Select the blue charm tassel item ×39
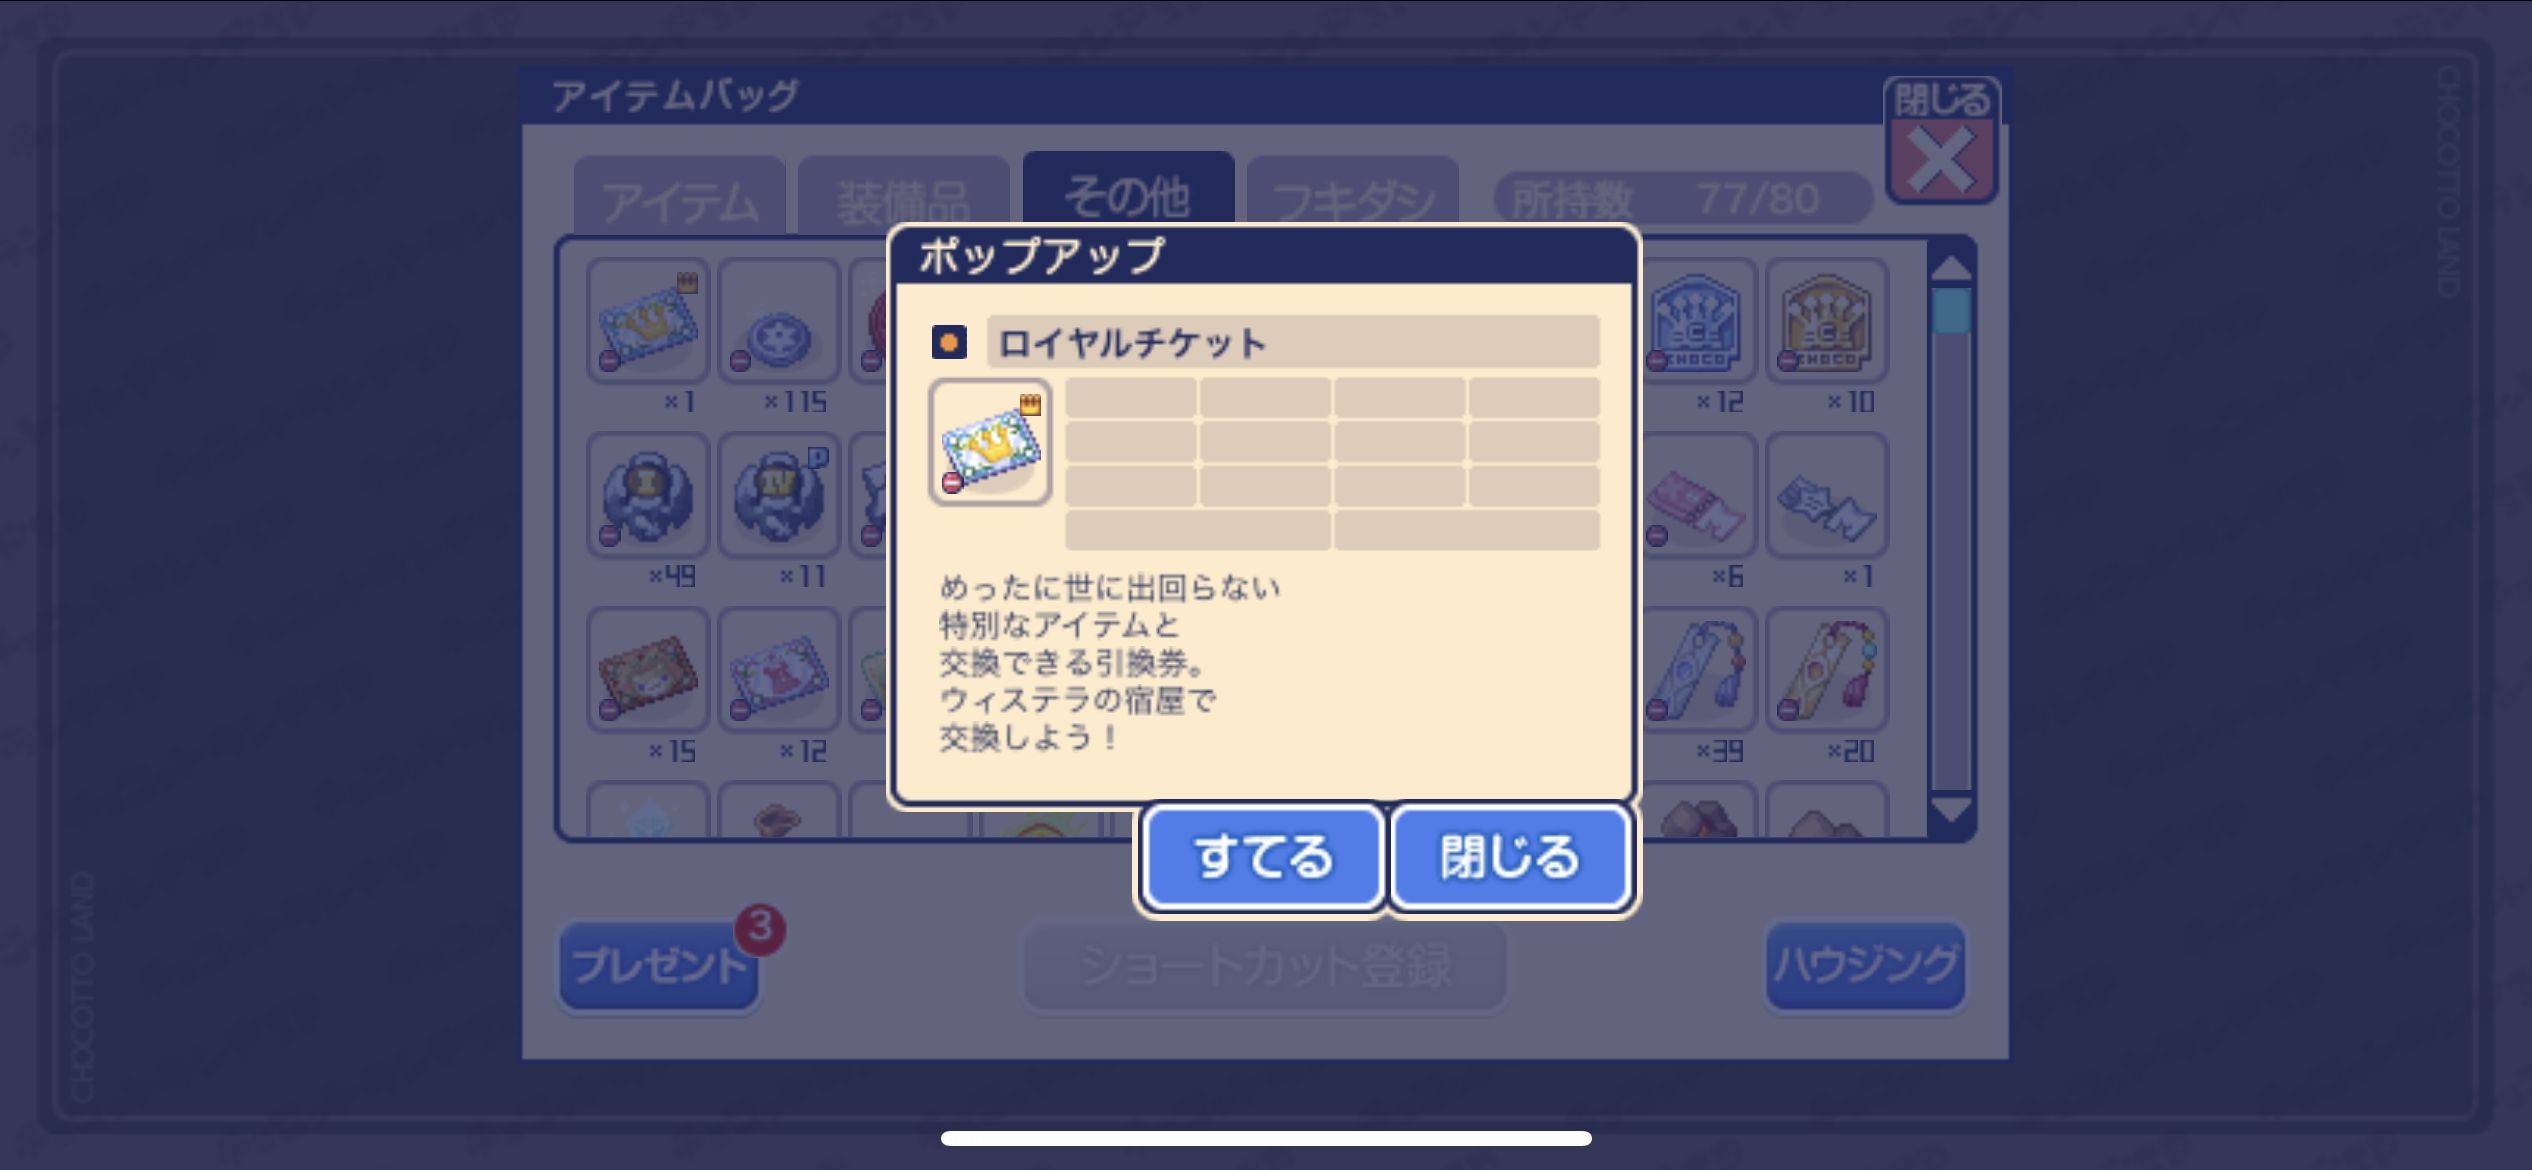The width and height of the screenshot is (2532, 1170). tap(1696, 670)
